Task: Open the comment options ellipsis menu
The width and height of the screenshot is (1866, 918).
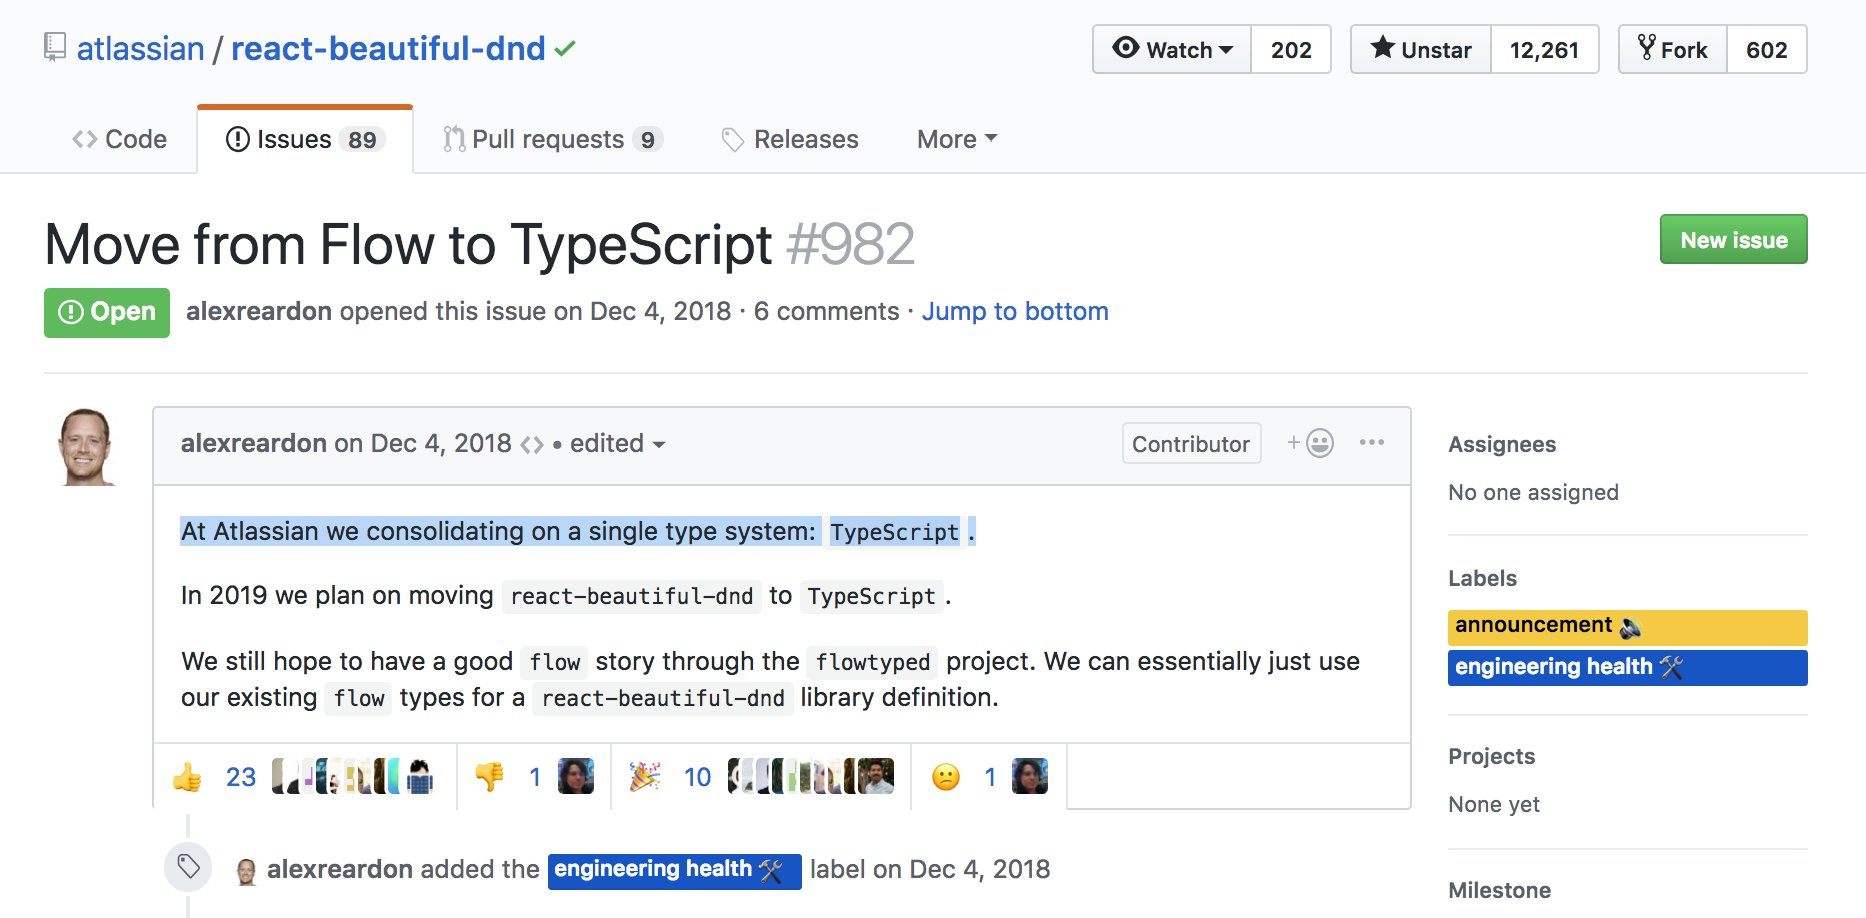Action: pos(1372,442)
